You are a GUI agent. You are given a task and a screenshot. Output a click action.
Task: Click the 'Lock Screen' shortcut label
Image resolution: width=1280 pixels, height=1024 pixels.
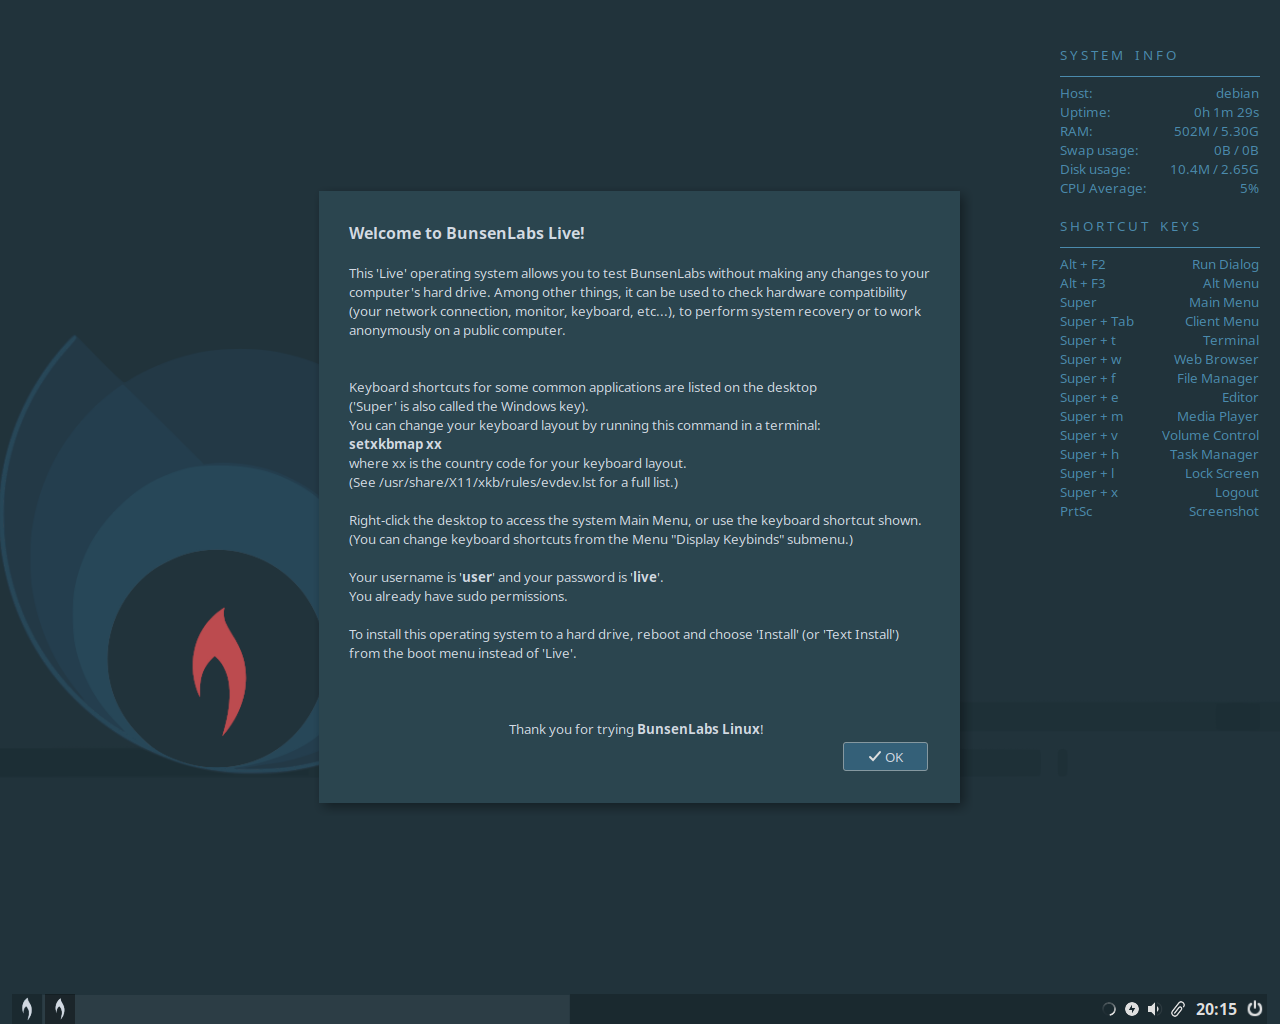tap(1222, 474)
